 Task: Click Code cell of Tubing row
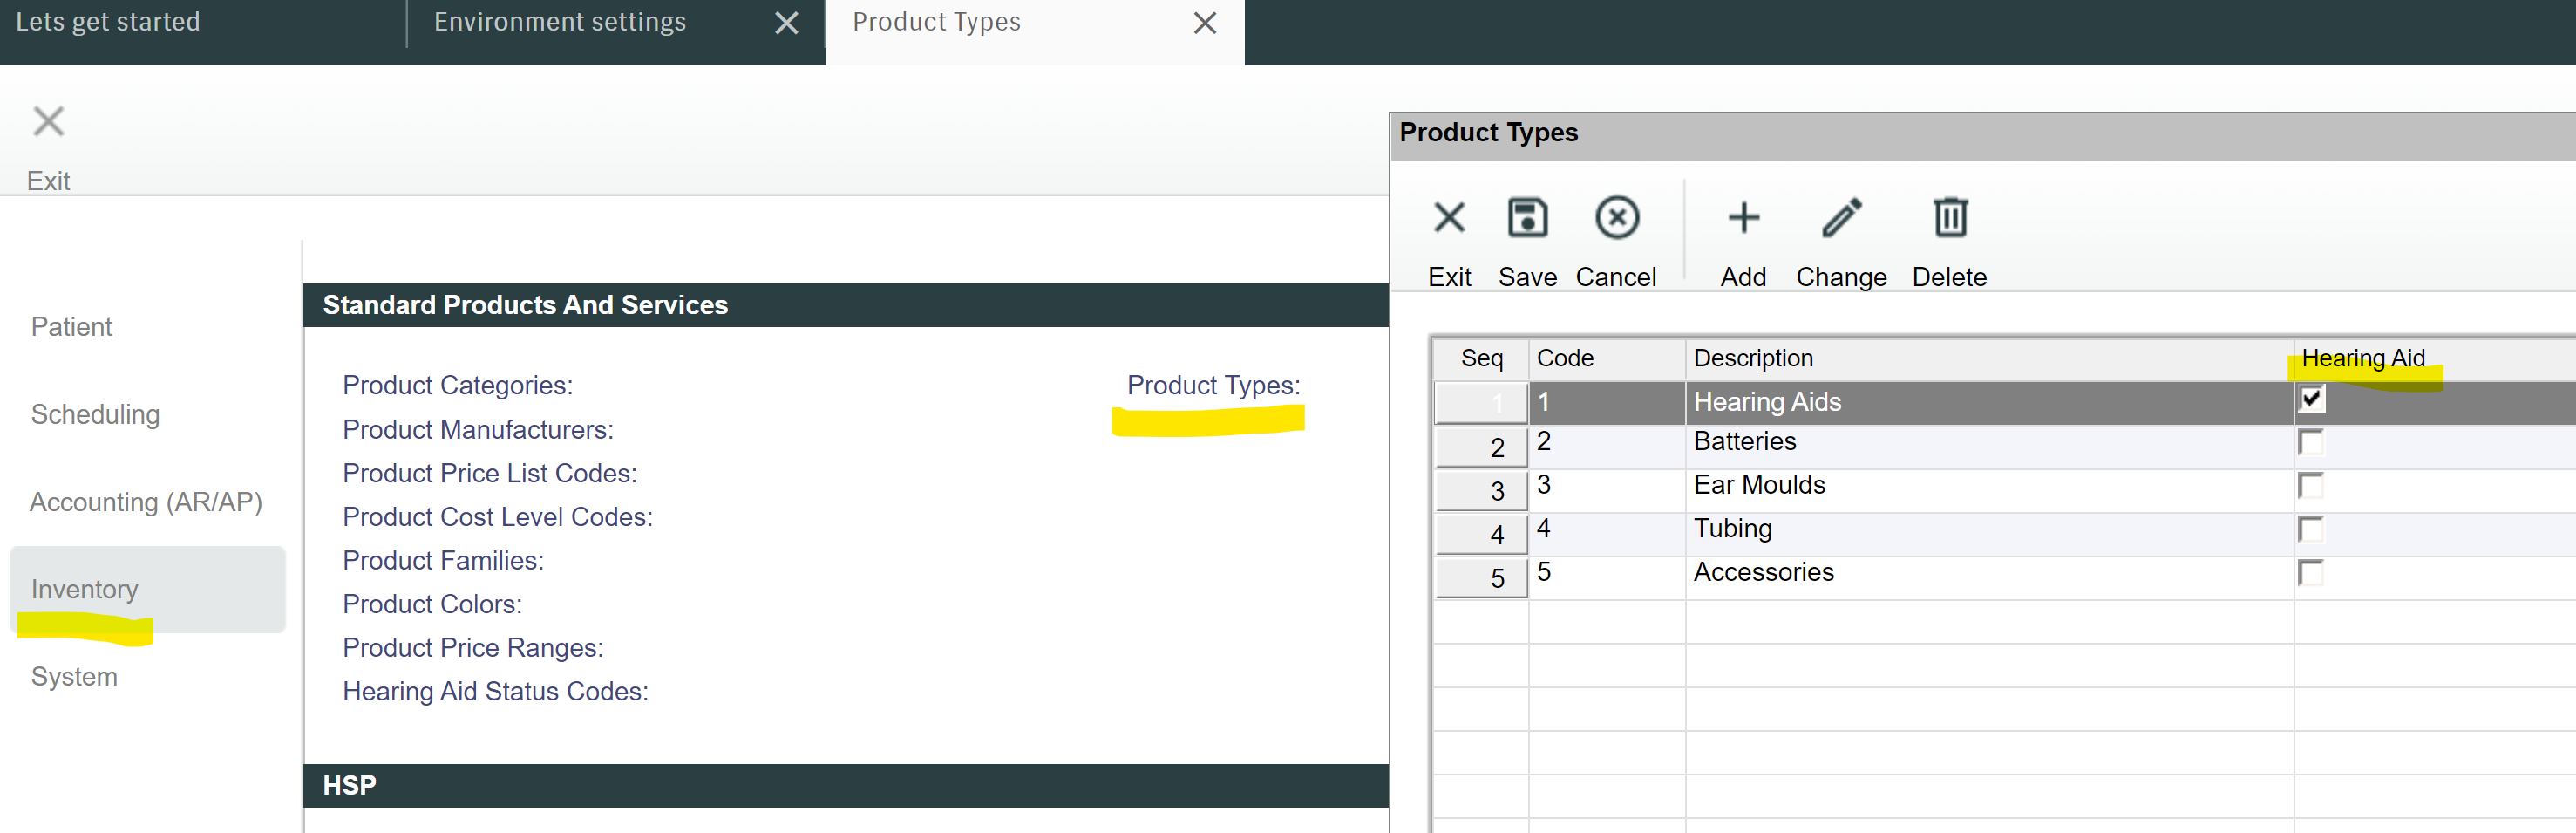pyautogui.click(x=1606, y=533)
